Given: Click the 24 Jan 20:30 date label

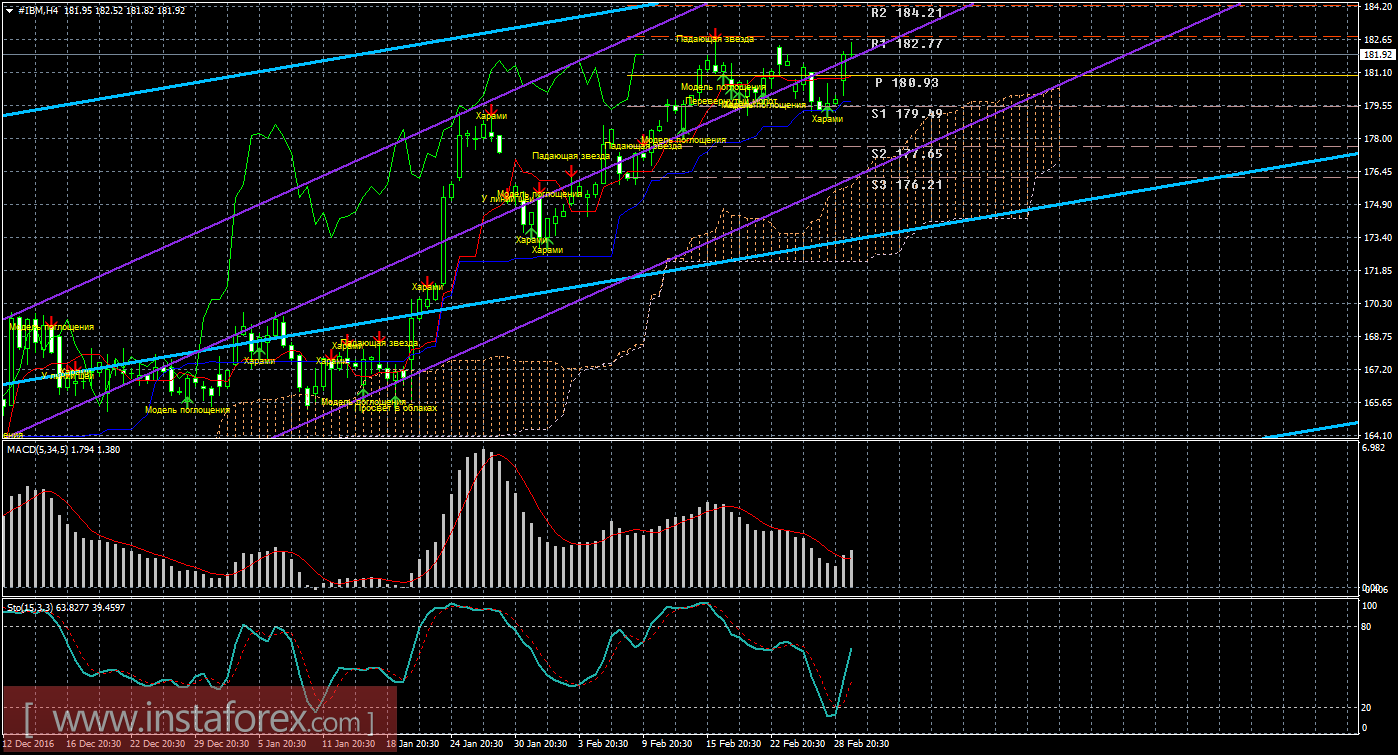Looking at the screenshot, I should (478, 745).
